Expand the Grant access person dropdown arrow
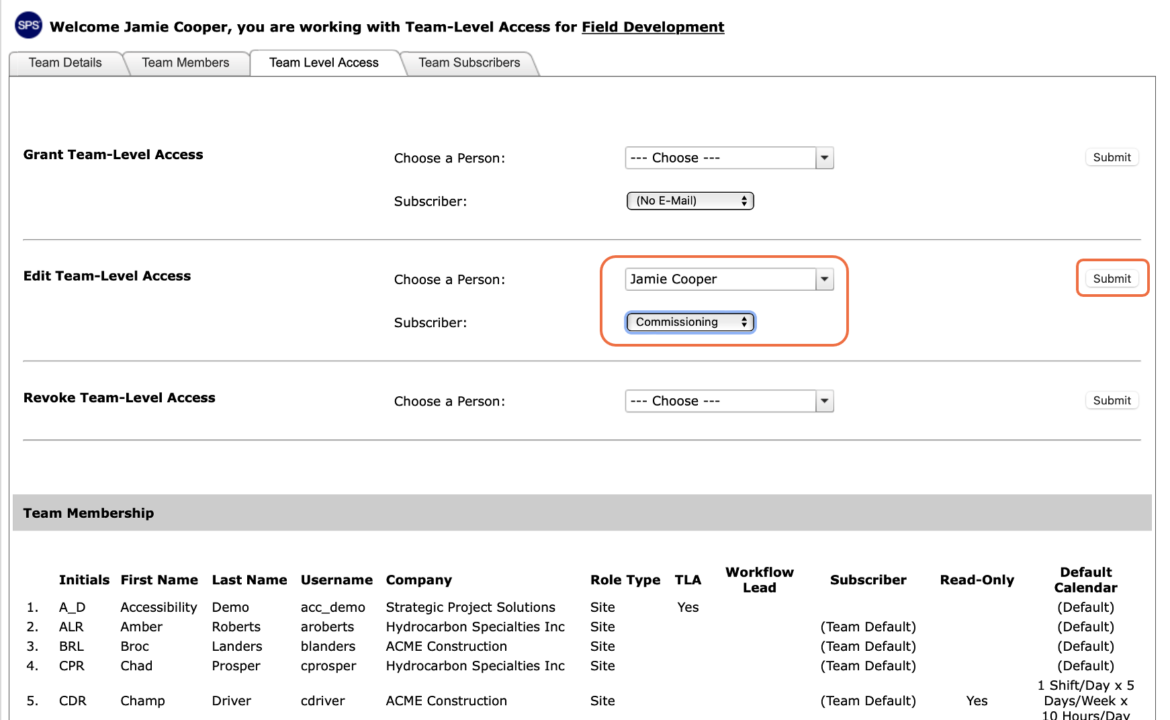The width and height of the screenshot is (1170, 720). [825, 158]
